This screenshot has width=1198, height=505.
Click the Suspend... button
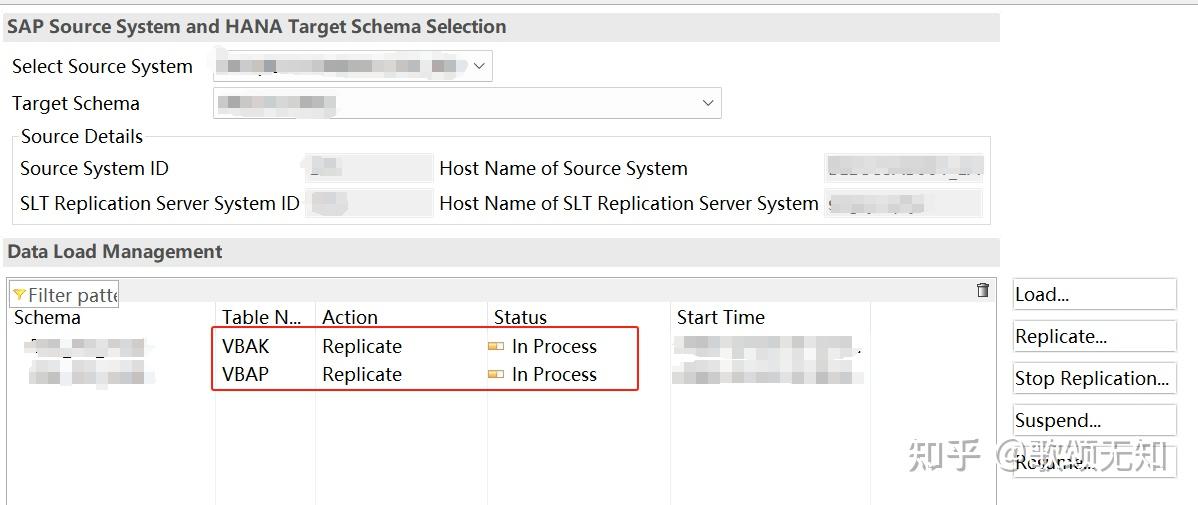tap(1092, 421)
